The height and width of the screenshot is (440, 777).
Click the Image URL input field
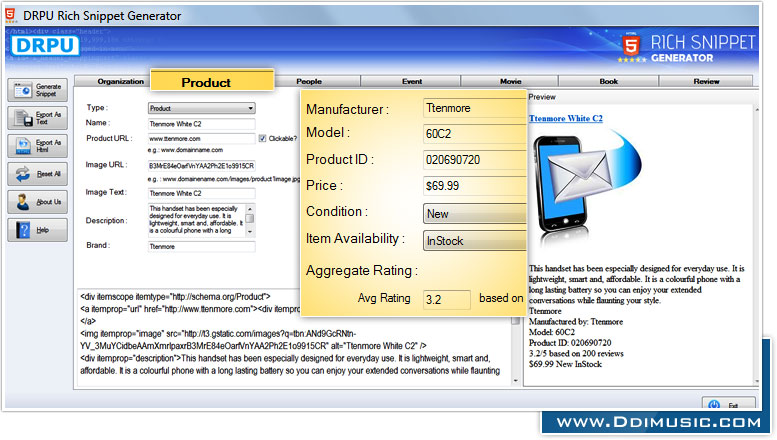click(202, 165)
